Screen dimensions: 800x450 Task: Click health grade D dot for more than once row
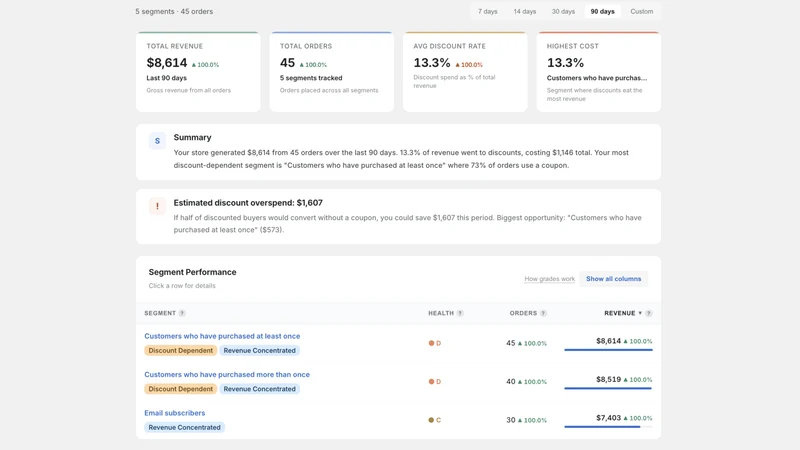pyautogui.click(x=431, y=382)
